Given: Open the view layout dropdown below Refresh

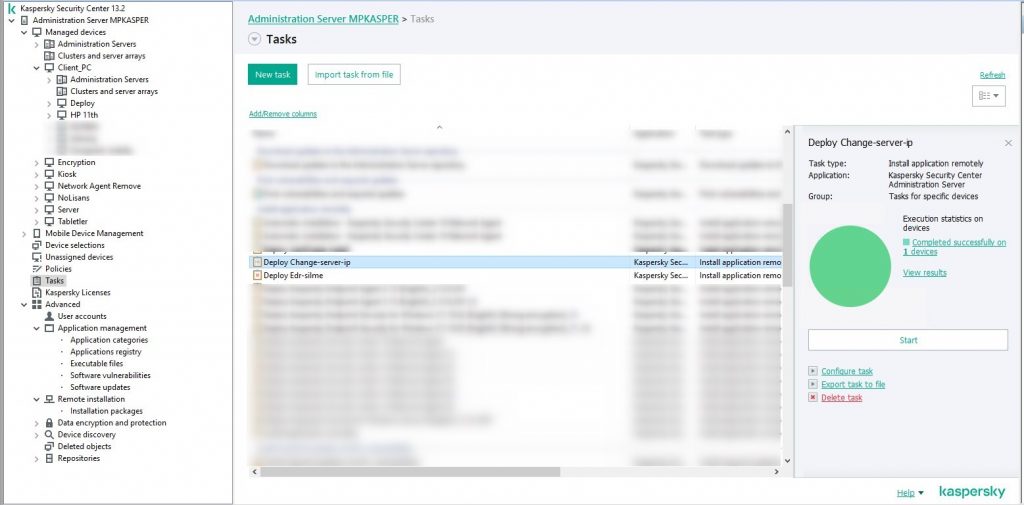Looking at the screenshot, I should (989, 96).
